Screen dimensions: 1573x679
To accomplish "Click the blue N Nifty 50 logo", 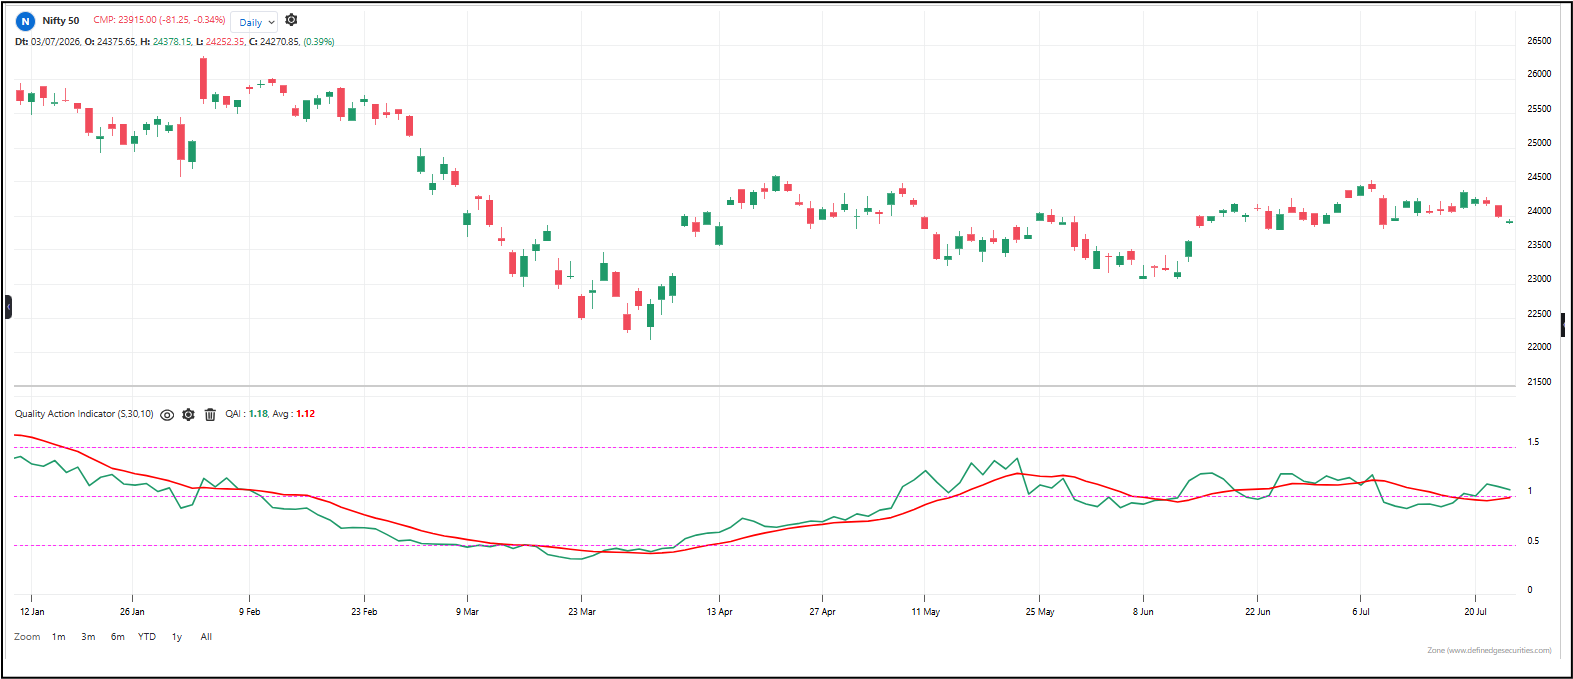I will 25,21.
